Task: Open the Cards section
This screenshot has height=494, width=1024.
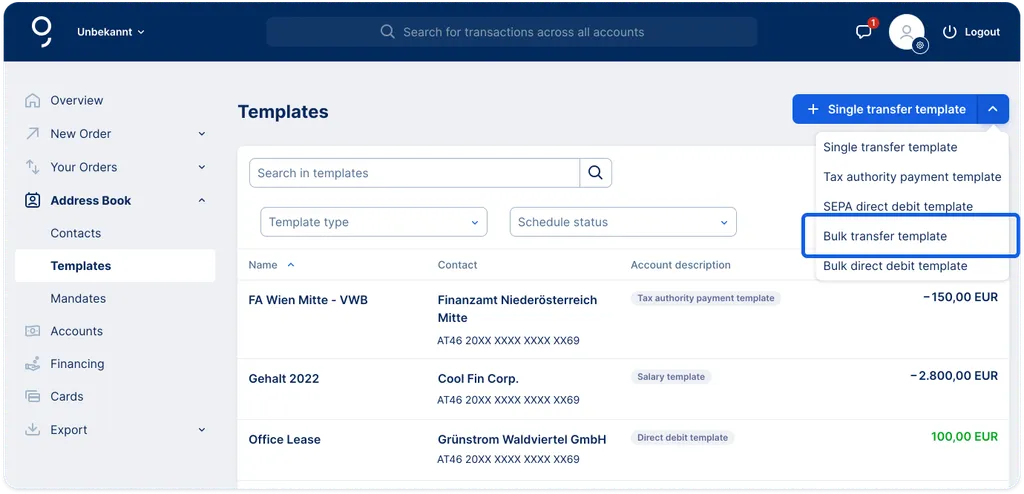Action: 67,397
